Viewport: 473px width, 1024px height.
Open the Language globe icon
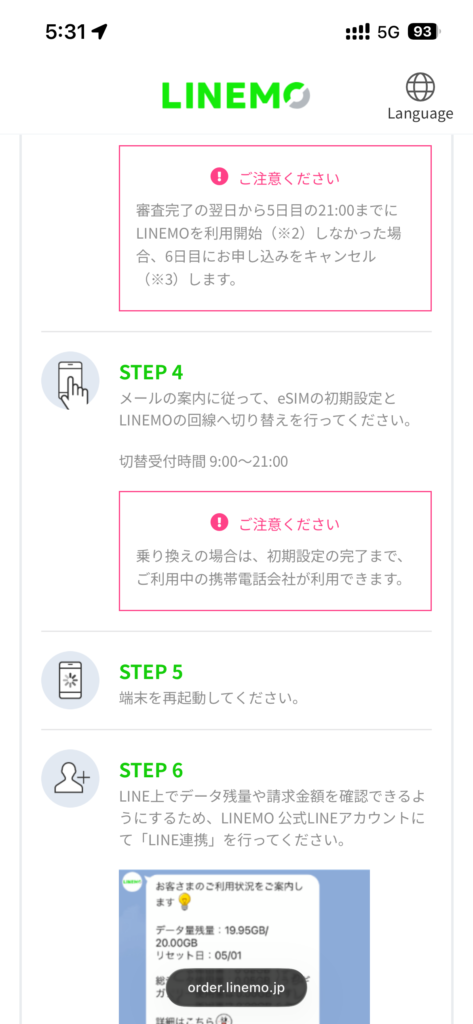click(420, 87)
